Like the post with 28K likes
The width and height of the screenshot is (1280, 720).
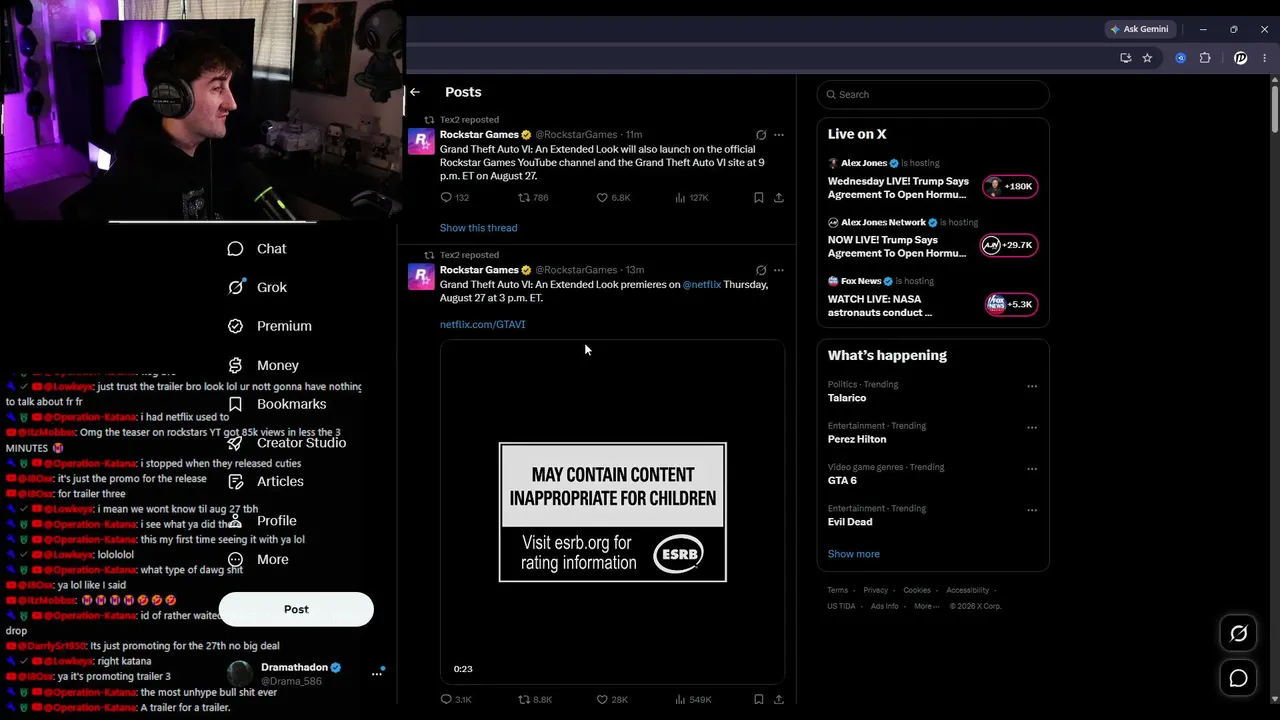[x=612, y=700]
